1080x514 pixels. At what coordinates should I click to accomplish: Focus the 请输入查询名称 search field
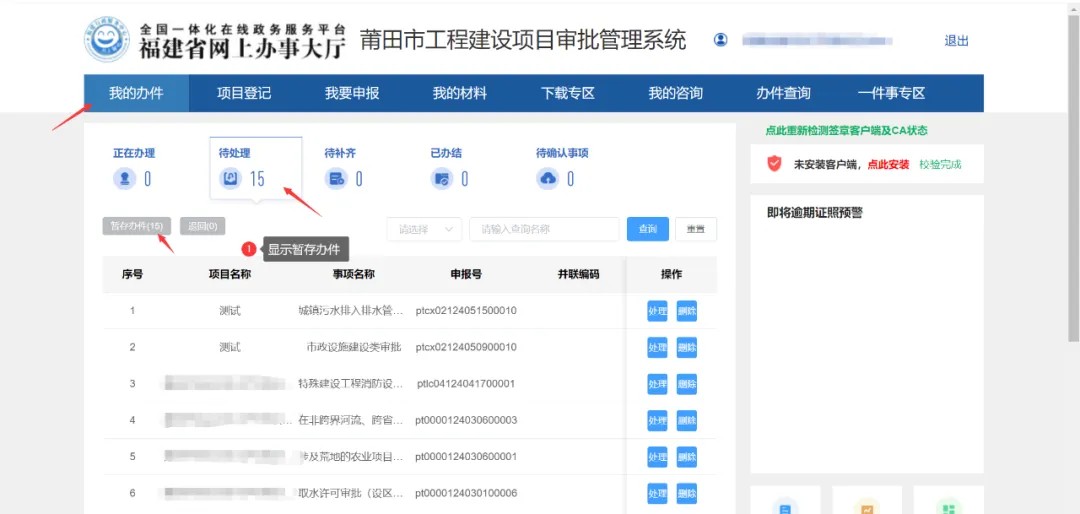544,229
